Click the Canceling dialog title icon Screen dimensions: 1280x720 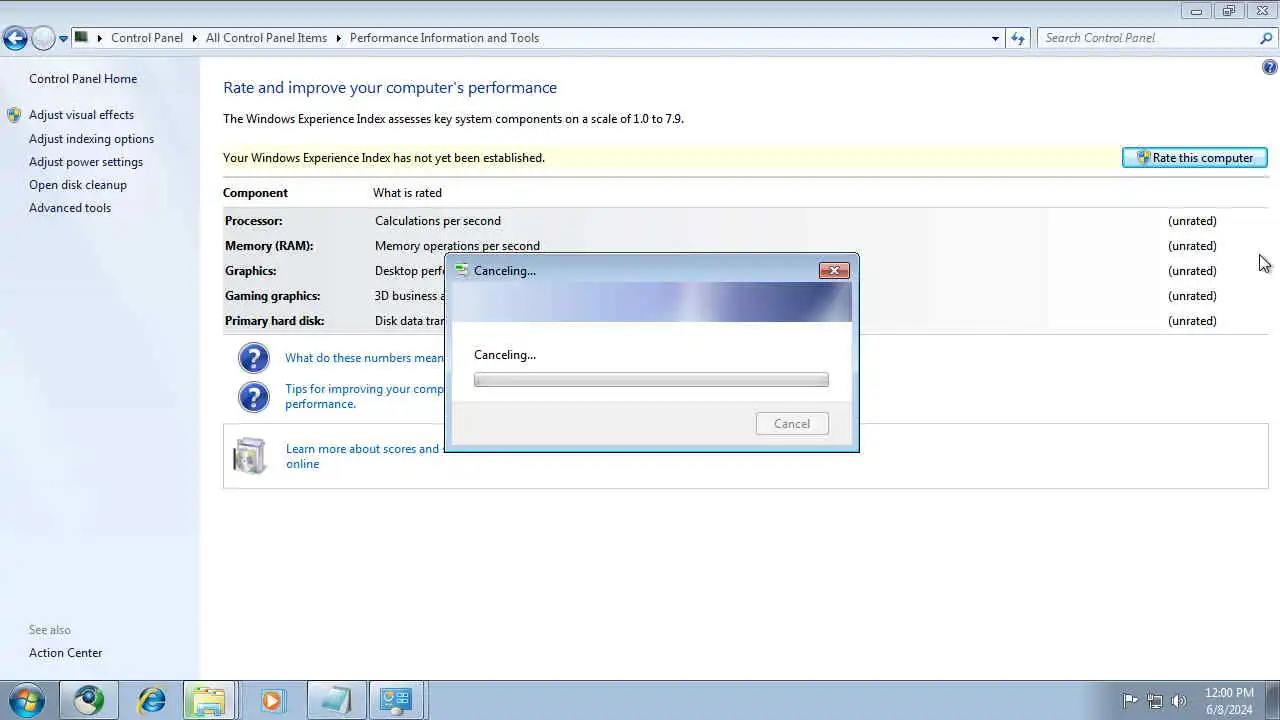(x=461, y=270)
